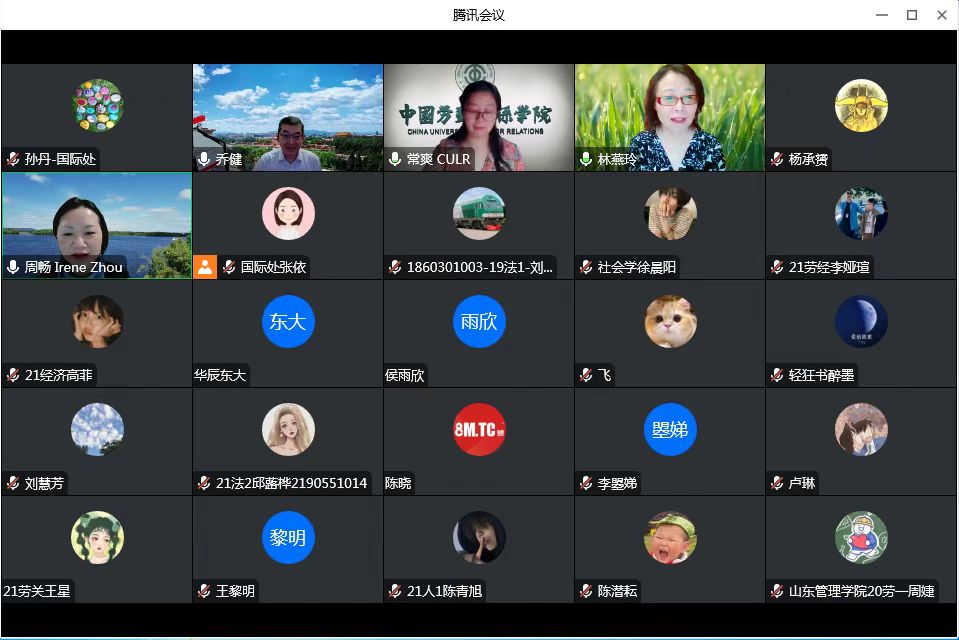The image size is (959, 640).
Task: Select the moon avatar of 轻狂书醉墨
Action: tap(861, 321)
